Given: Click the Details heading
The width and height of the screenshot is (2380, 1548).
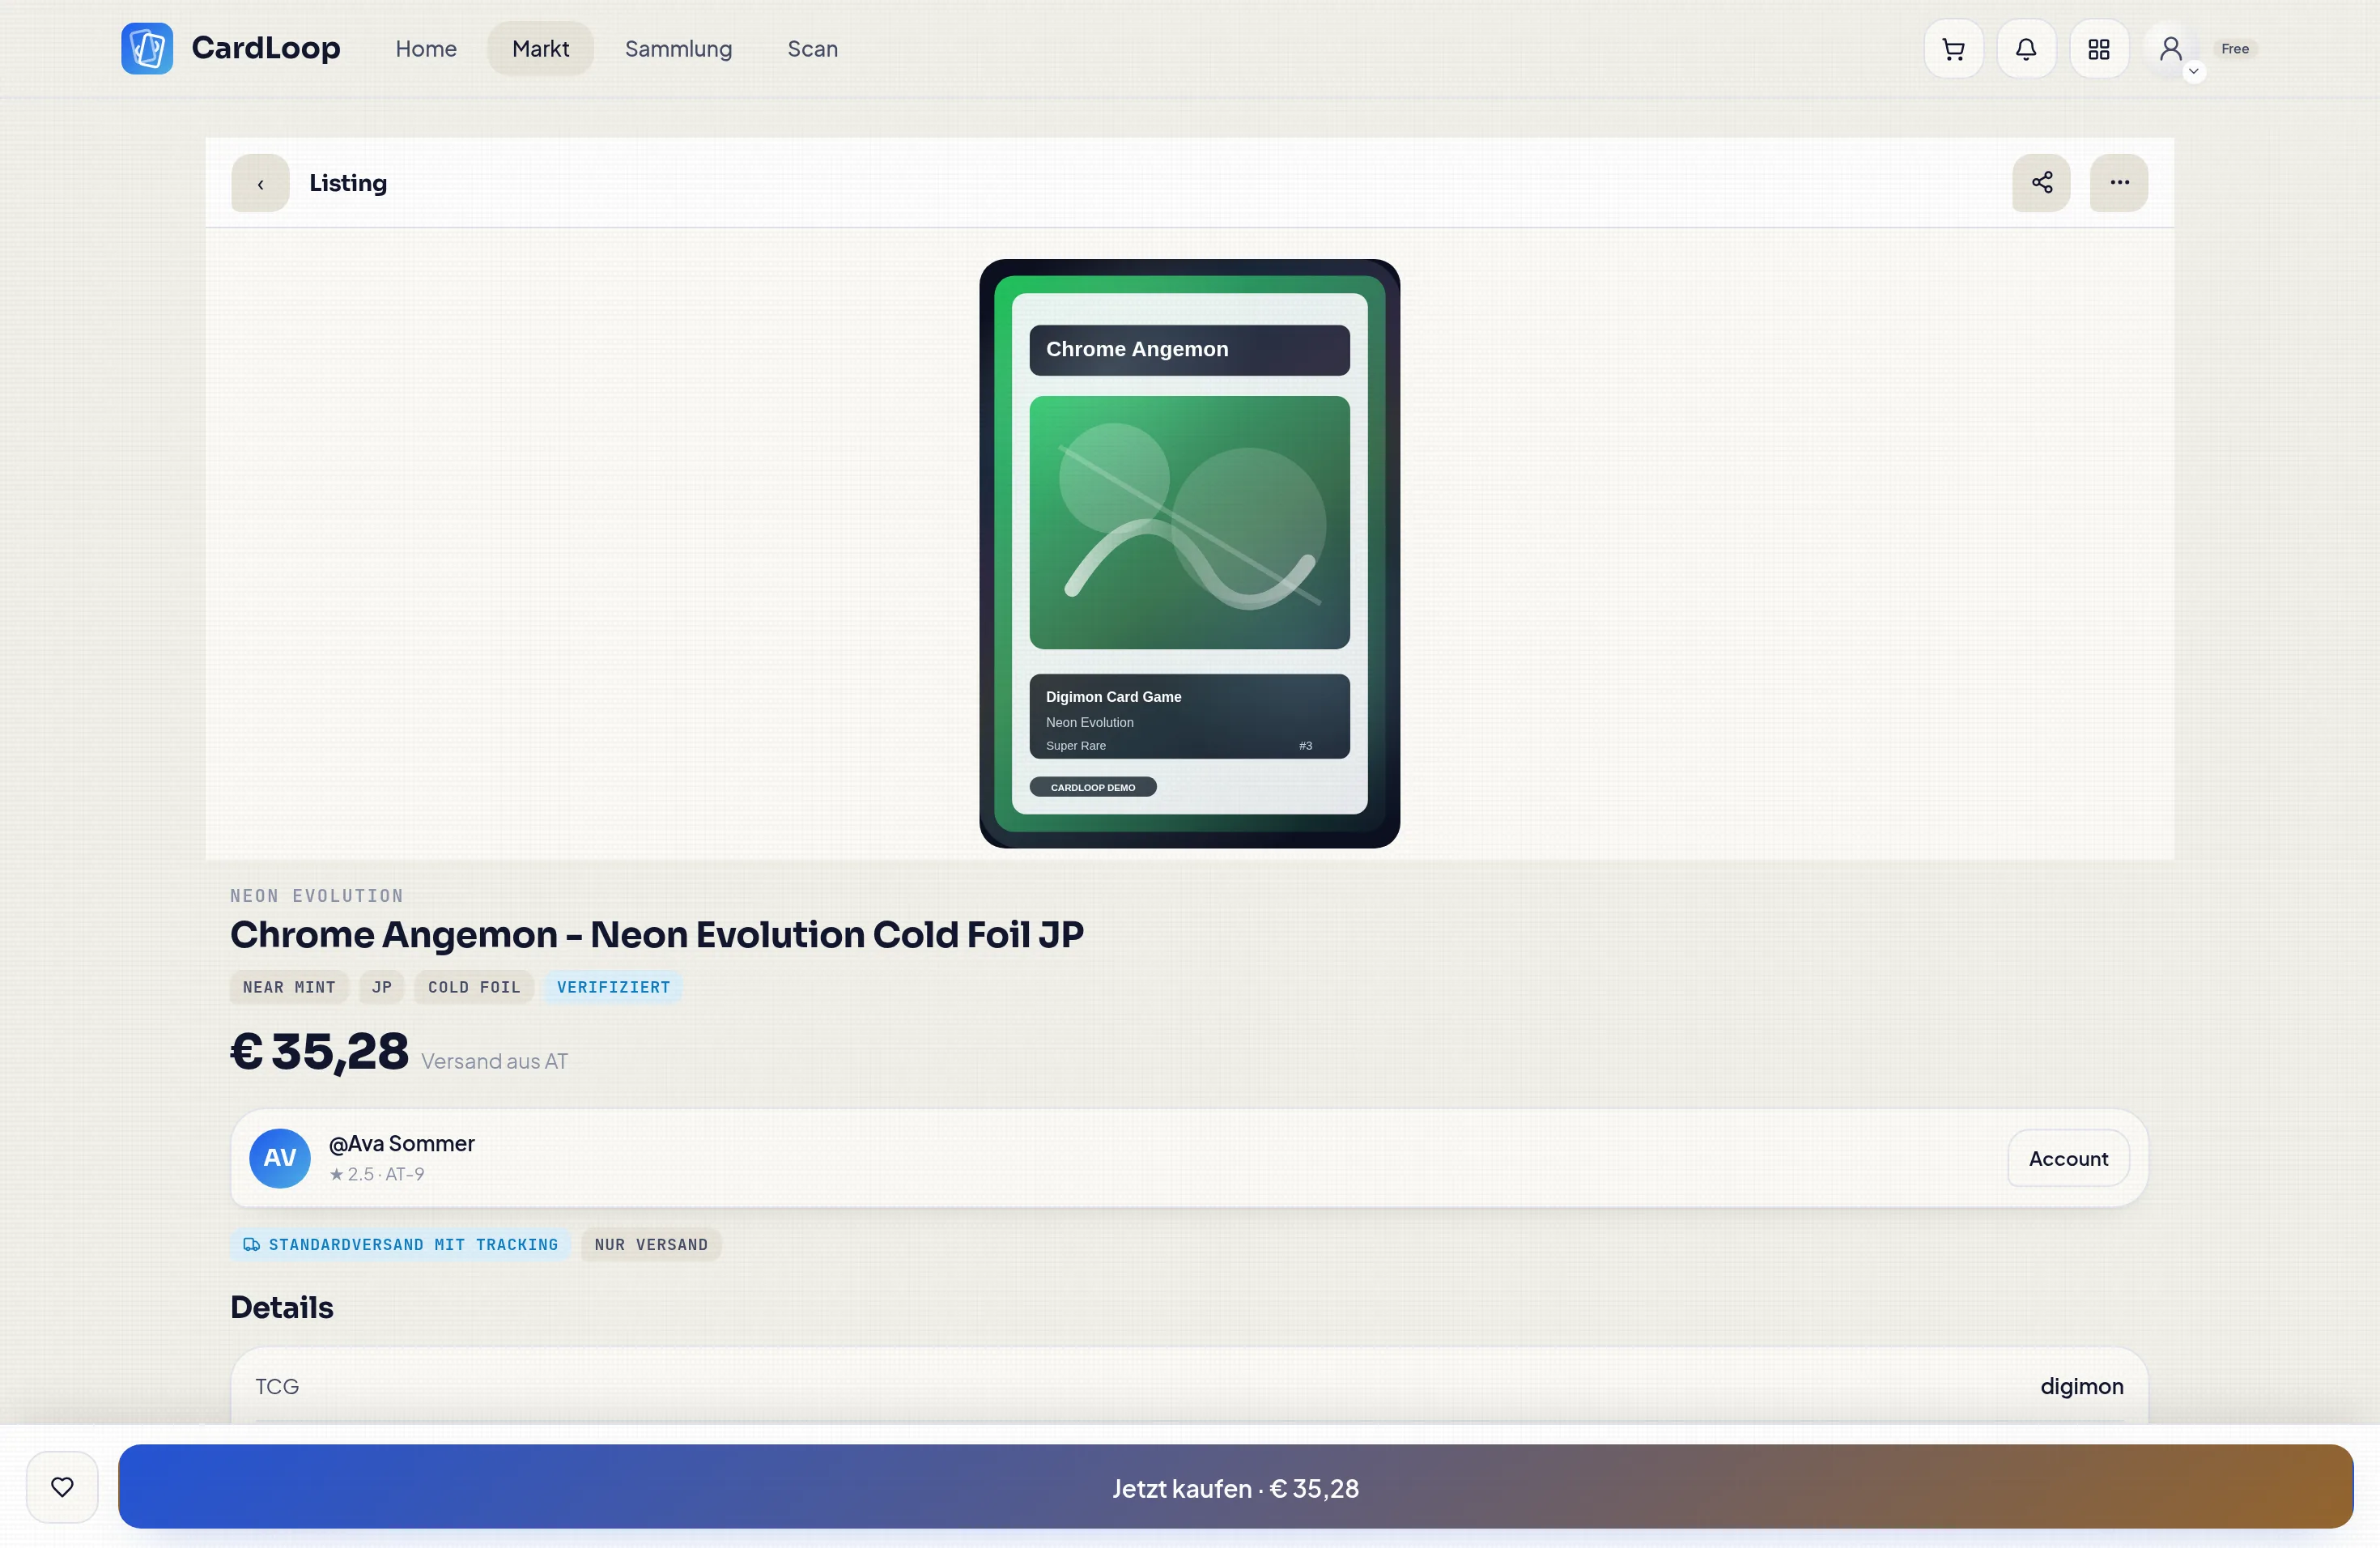Looking at the screenshot, I should [282, 1307].
